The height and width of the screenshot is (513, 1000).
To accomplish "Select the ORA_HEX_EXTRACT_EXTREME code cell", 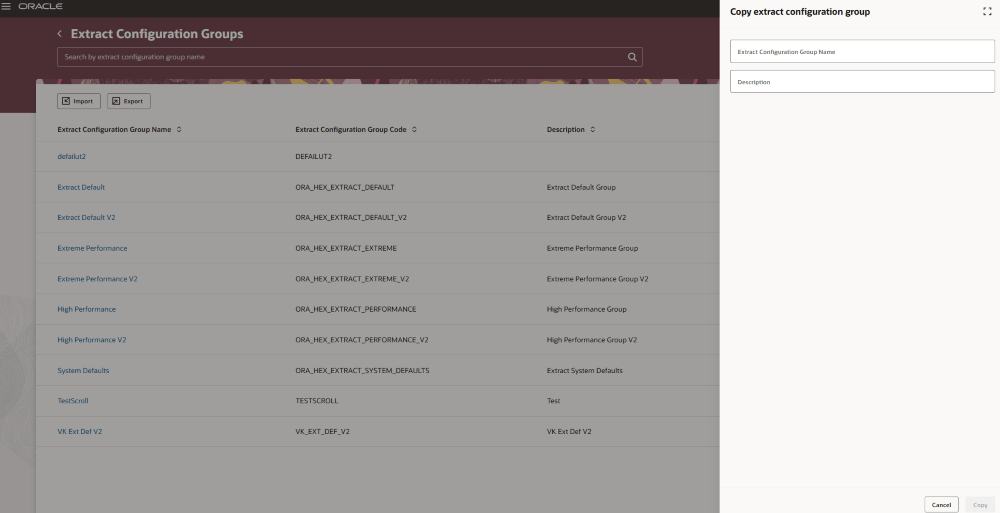I will coord(346,248).
